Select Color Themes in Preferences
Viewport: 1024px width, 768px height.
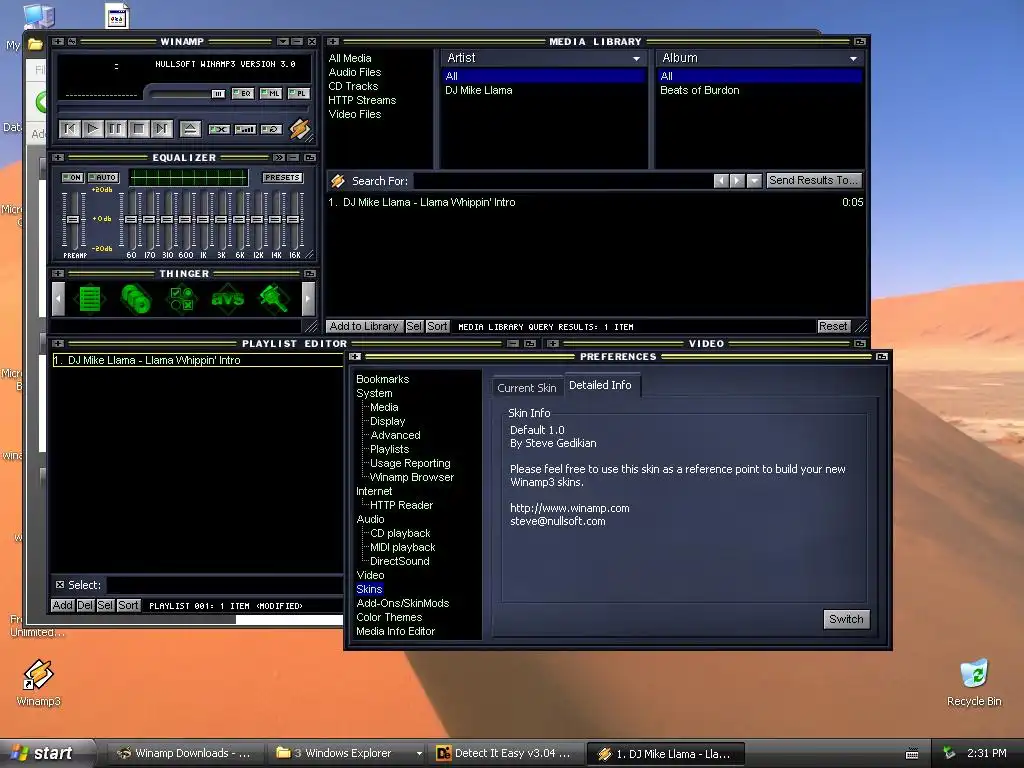(389, 617)
